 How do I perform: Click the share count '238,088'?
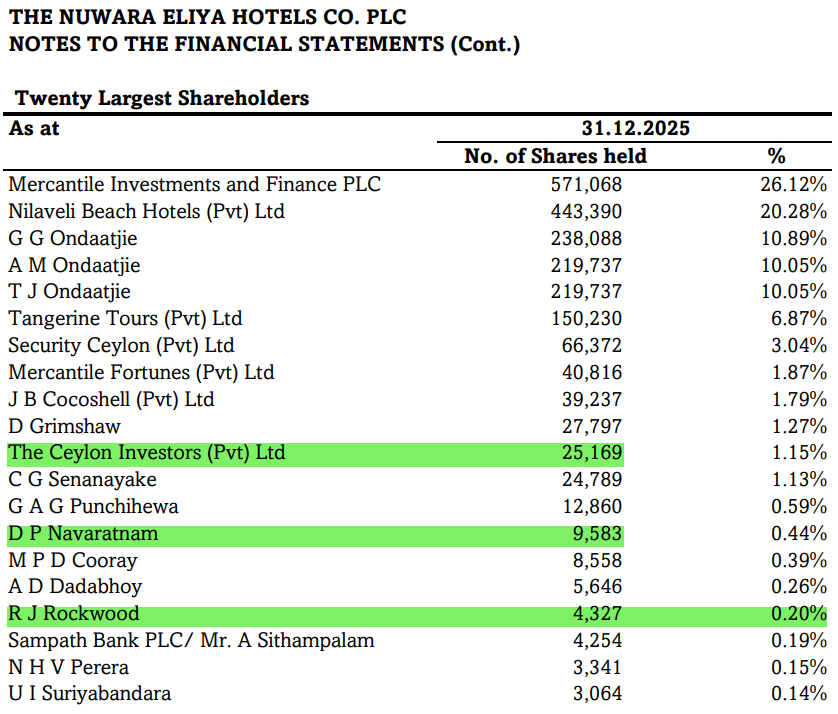[x=586, y=238]
